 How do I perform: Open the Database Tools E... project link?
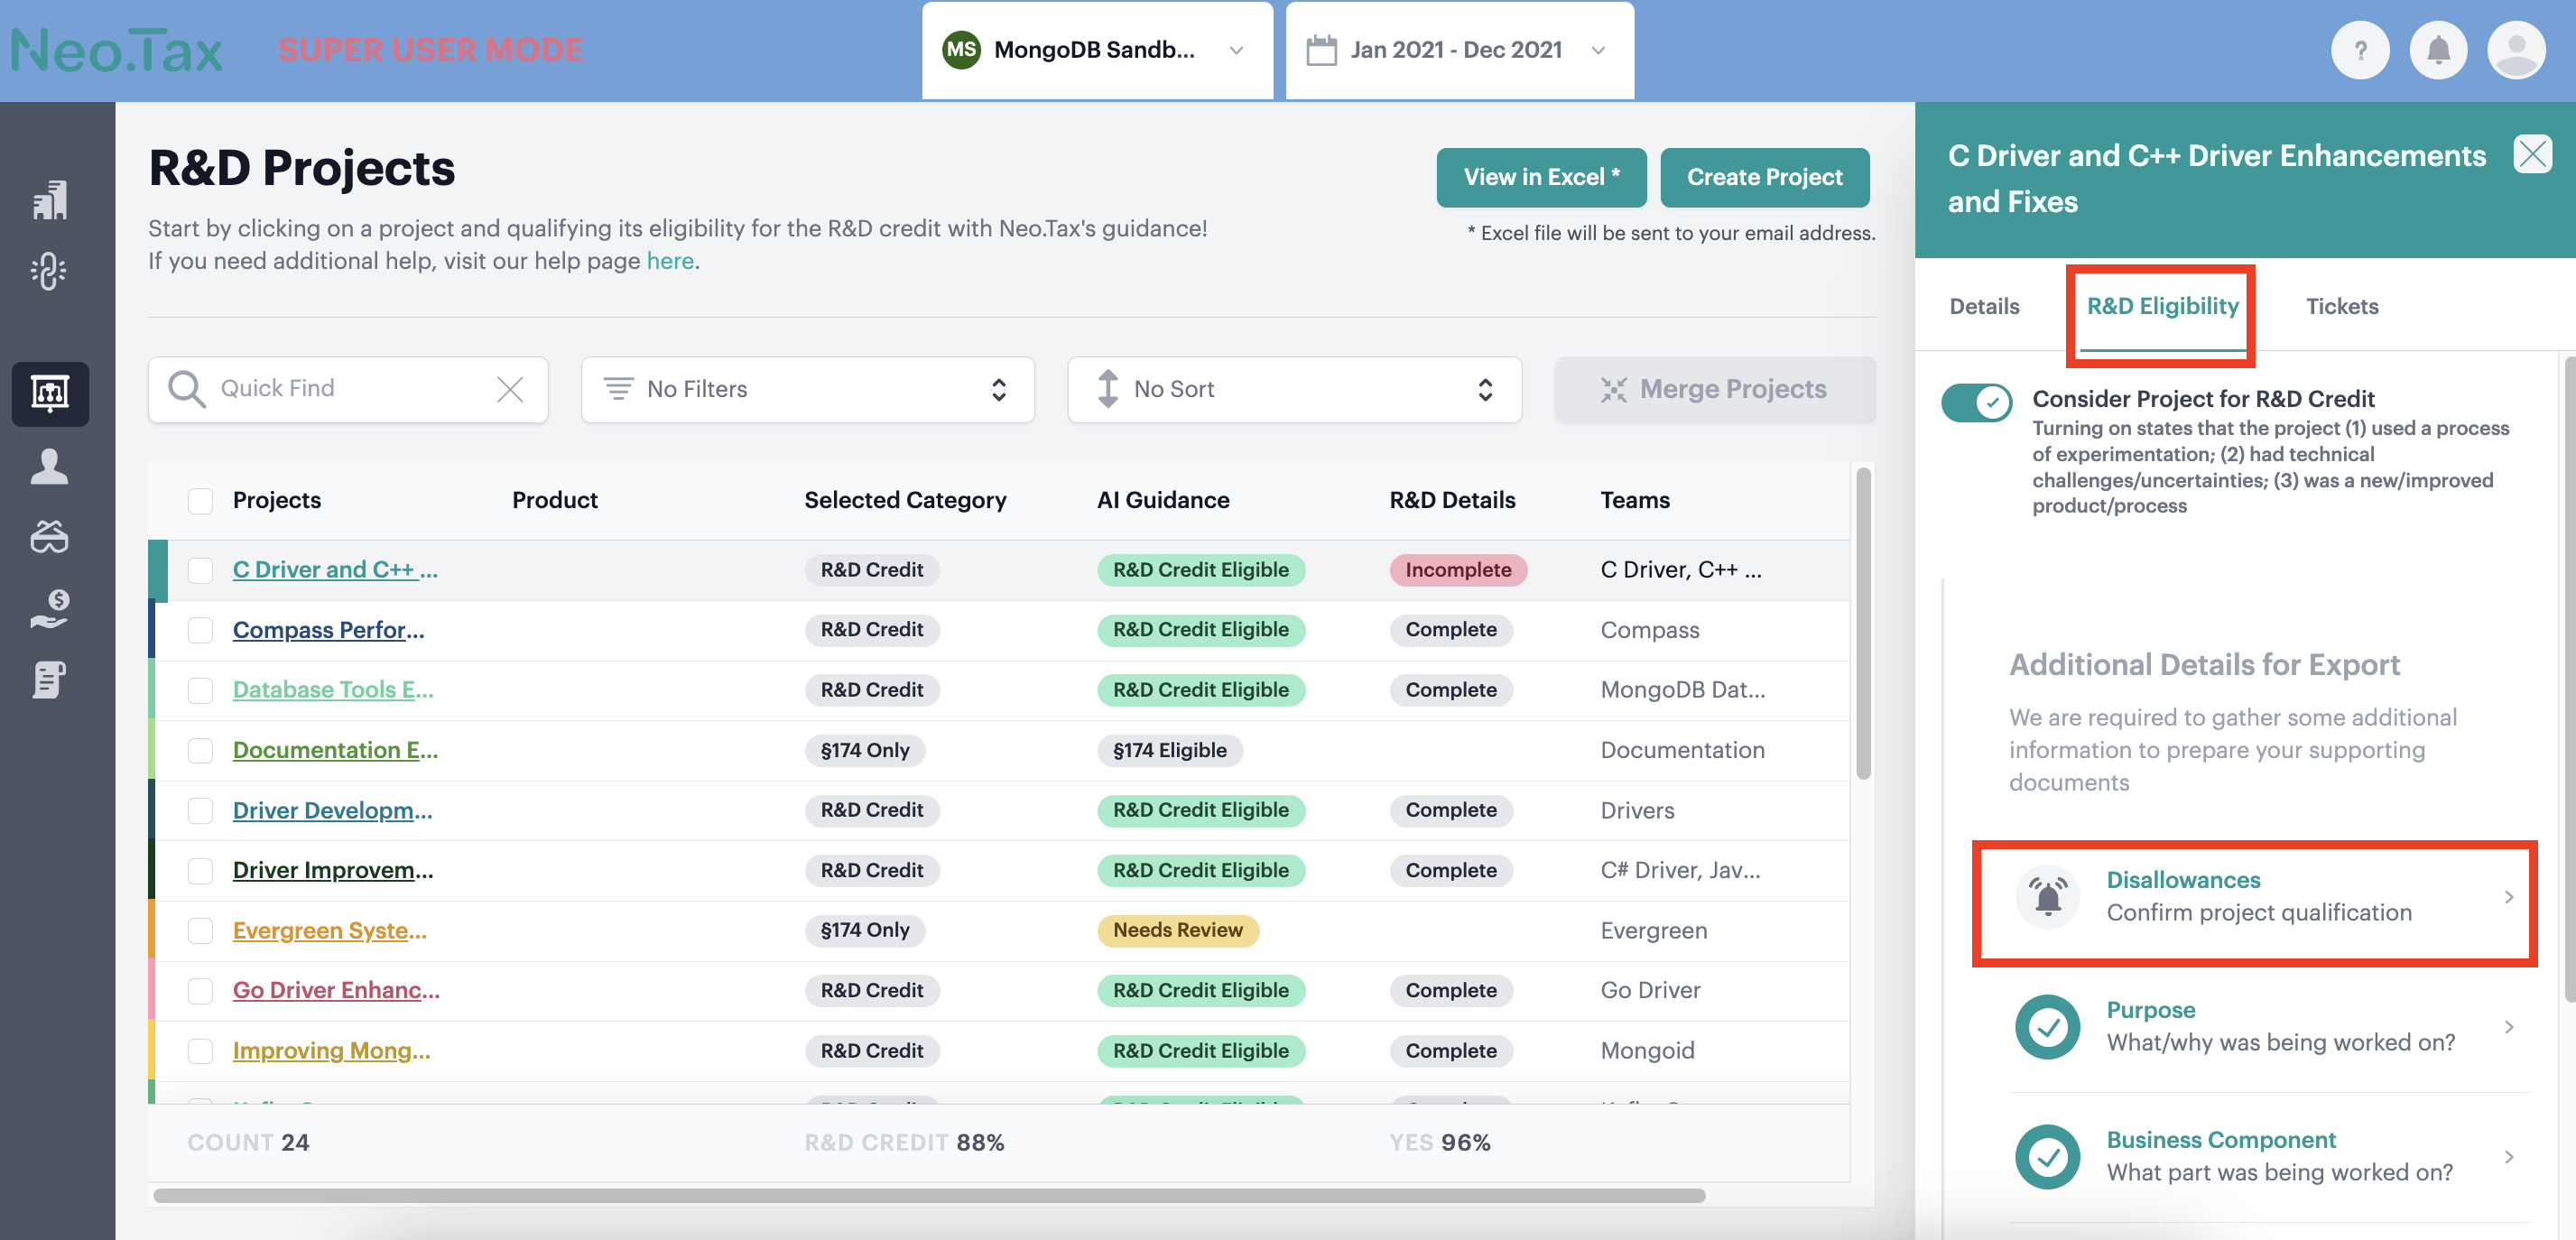[x=333, y=690]
